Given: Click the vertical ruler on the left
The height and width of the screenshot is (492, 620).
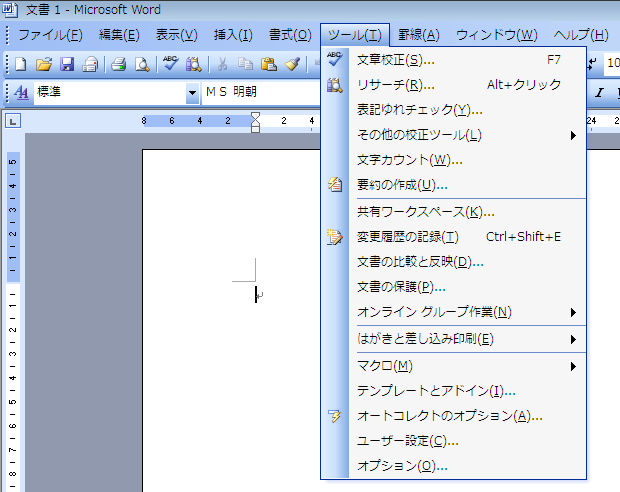Looking at the screenshot, I should tap(13, 320).
